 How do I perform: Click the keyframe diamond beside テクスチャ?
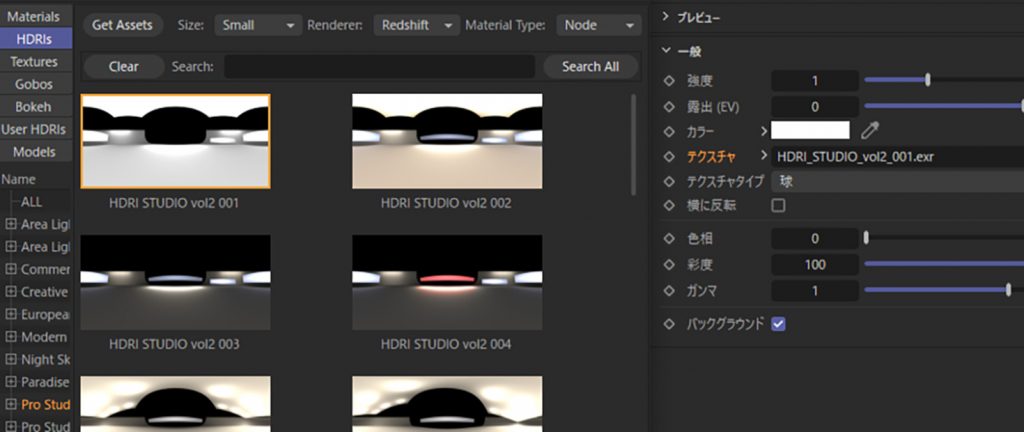(x=670, y=156)
